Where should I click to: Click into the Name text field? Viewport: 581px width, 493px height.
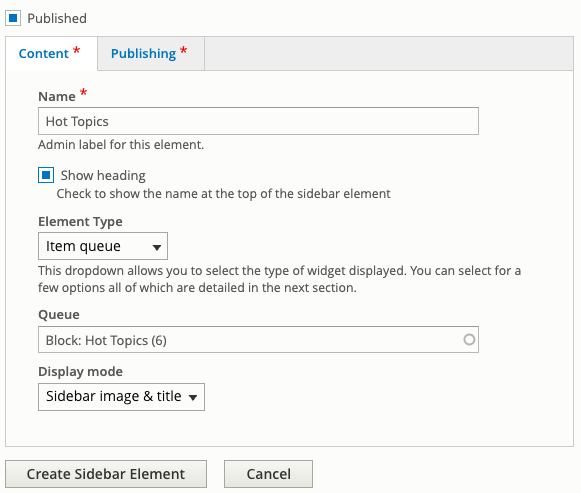[x=258, y=121]
